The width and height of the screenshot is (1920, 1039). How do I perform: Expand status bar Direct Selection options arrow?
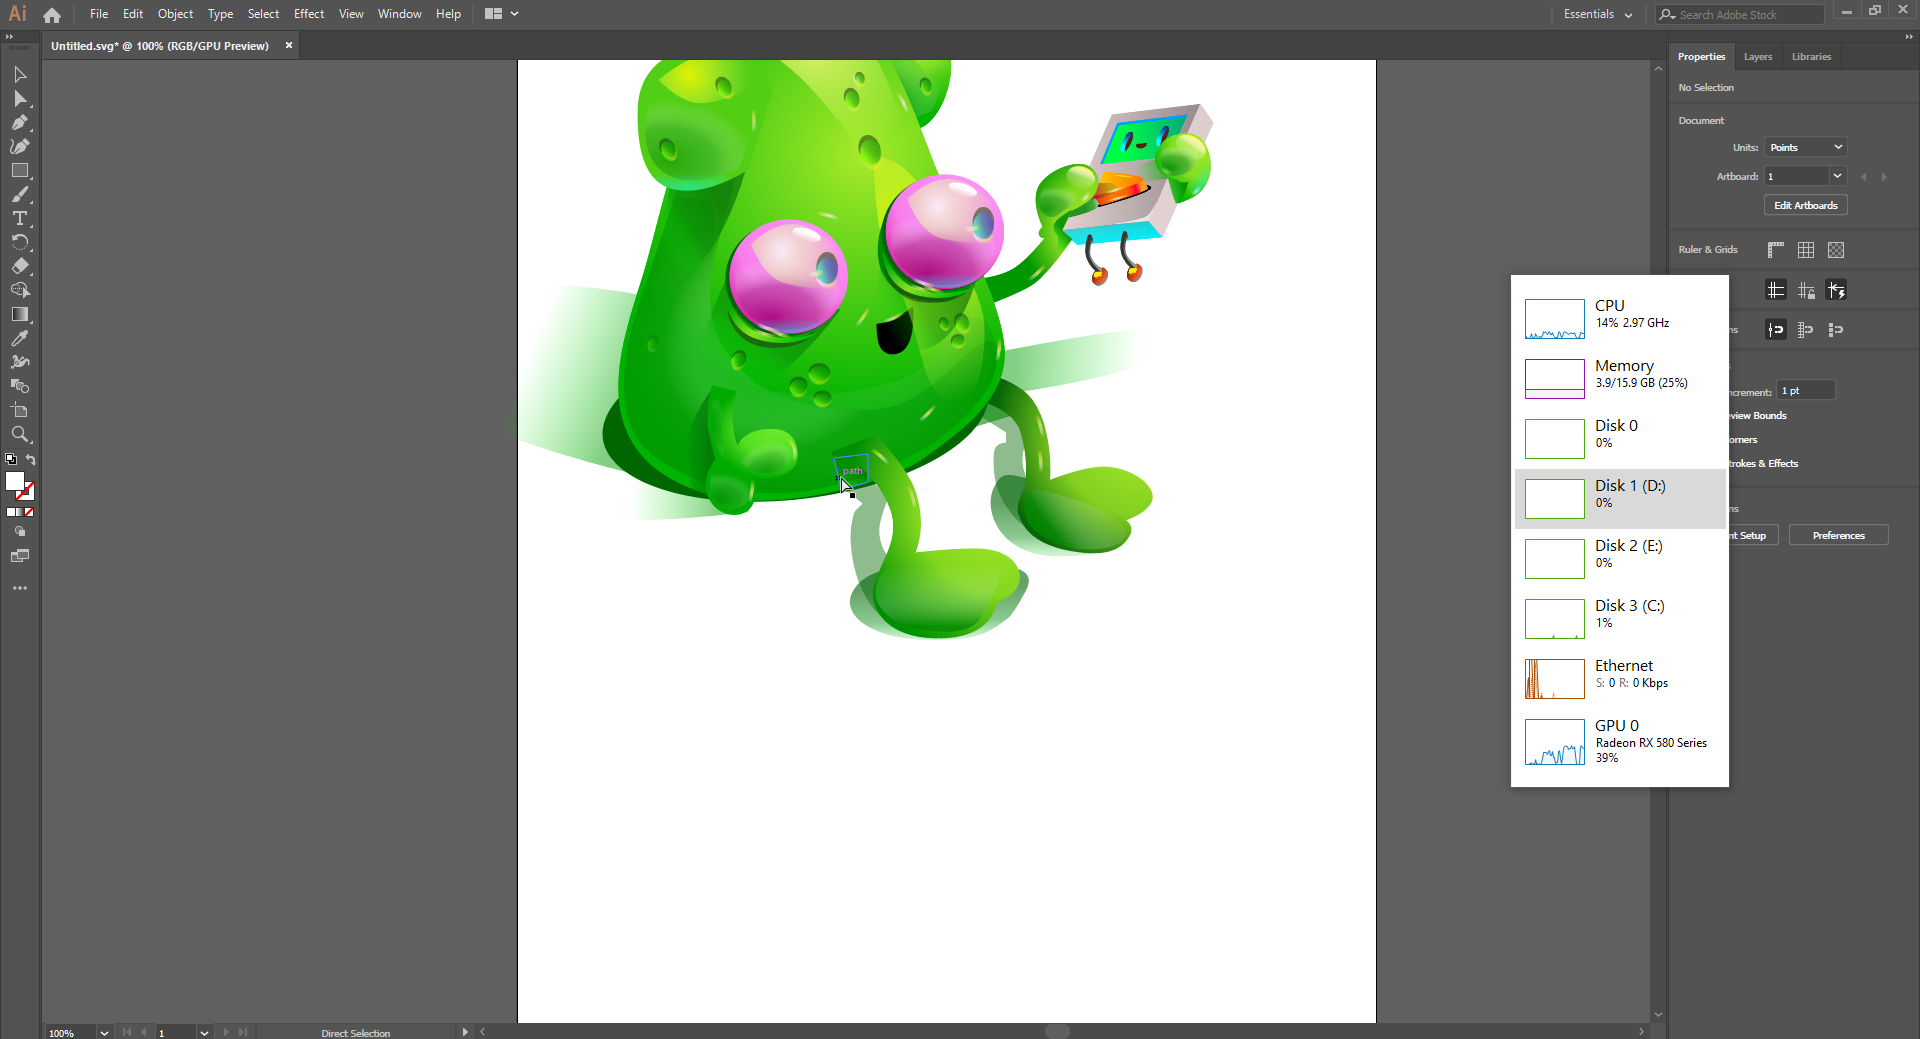[465, 1032]
